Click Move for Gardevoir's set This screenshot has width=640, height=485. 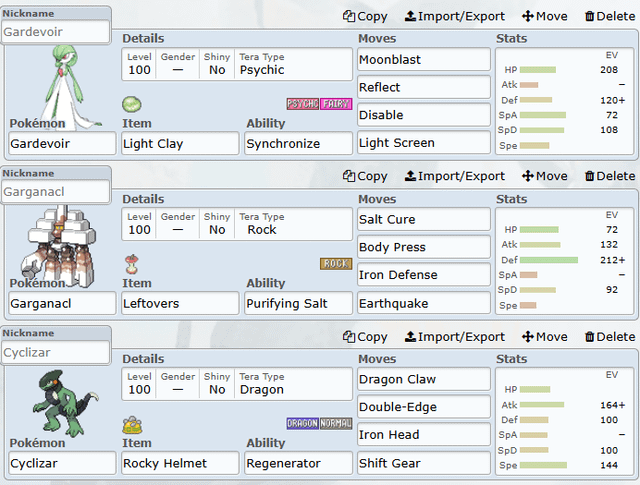[544, 16]
